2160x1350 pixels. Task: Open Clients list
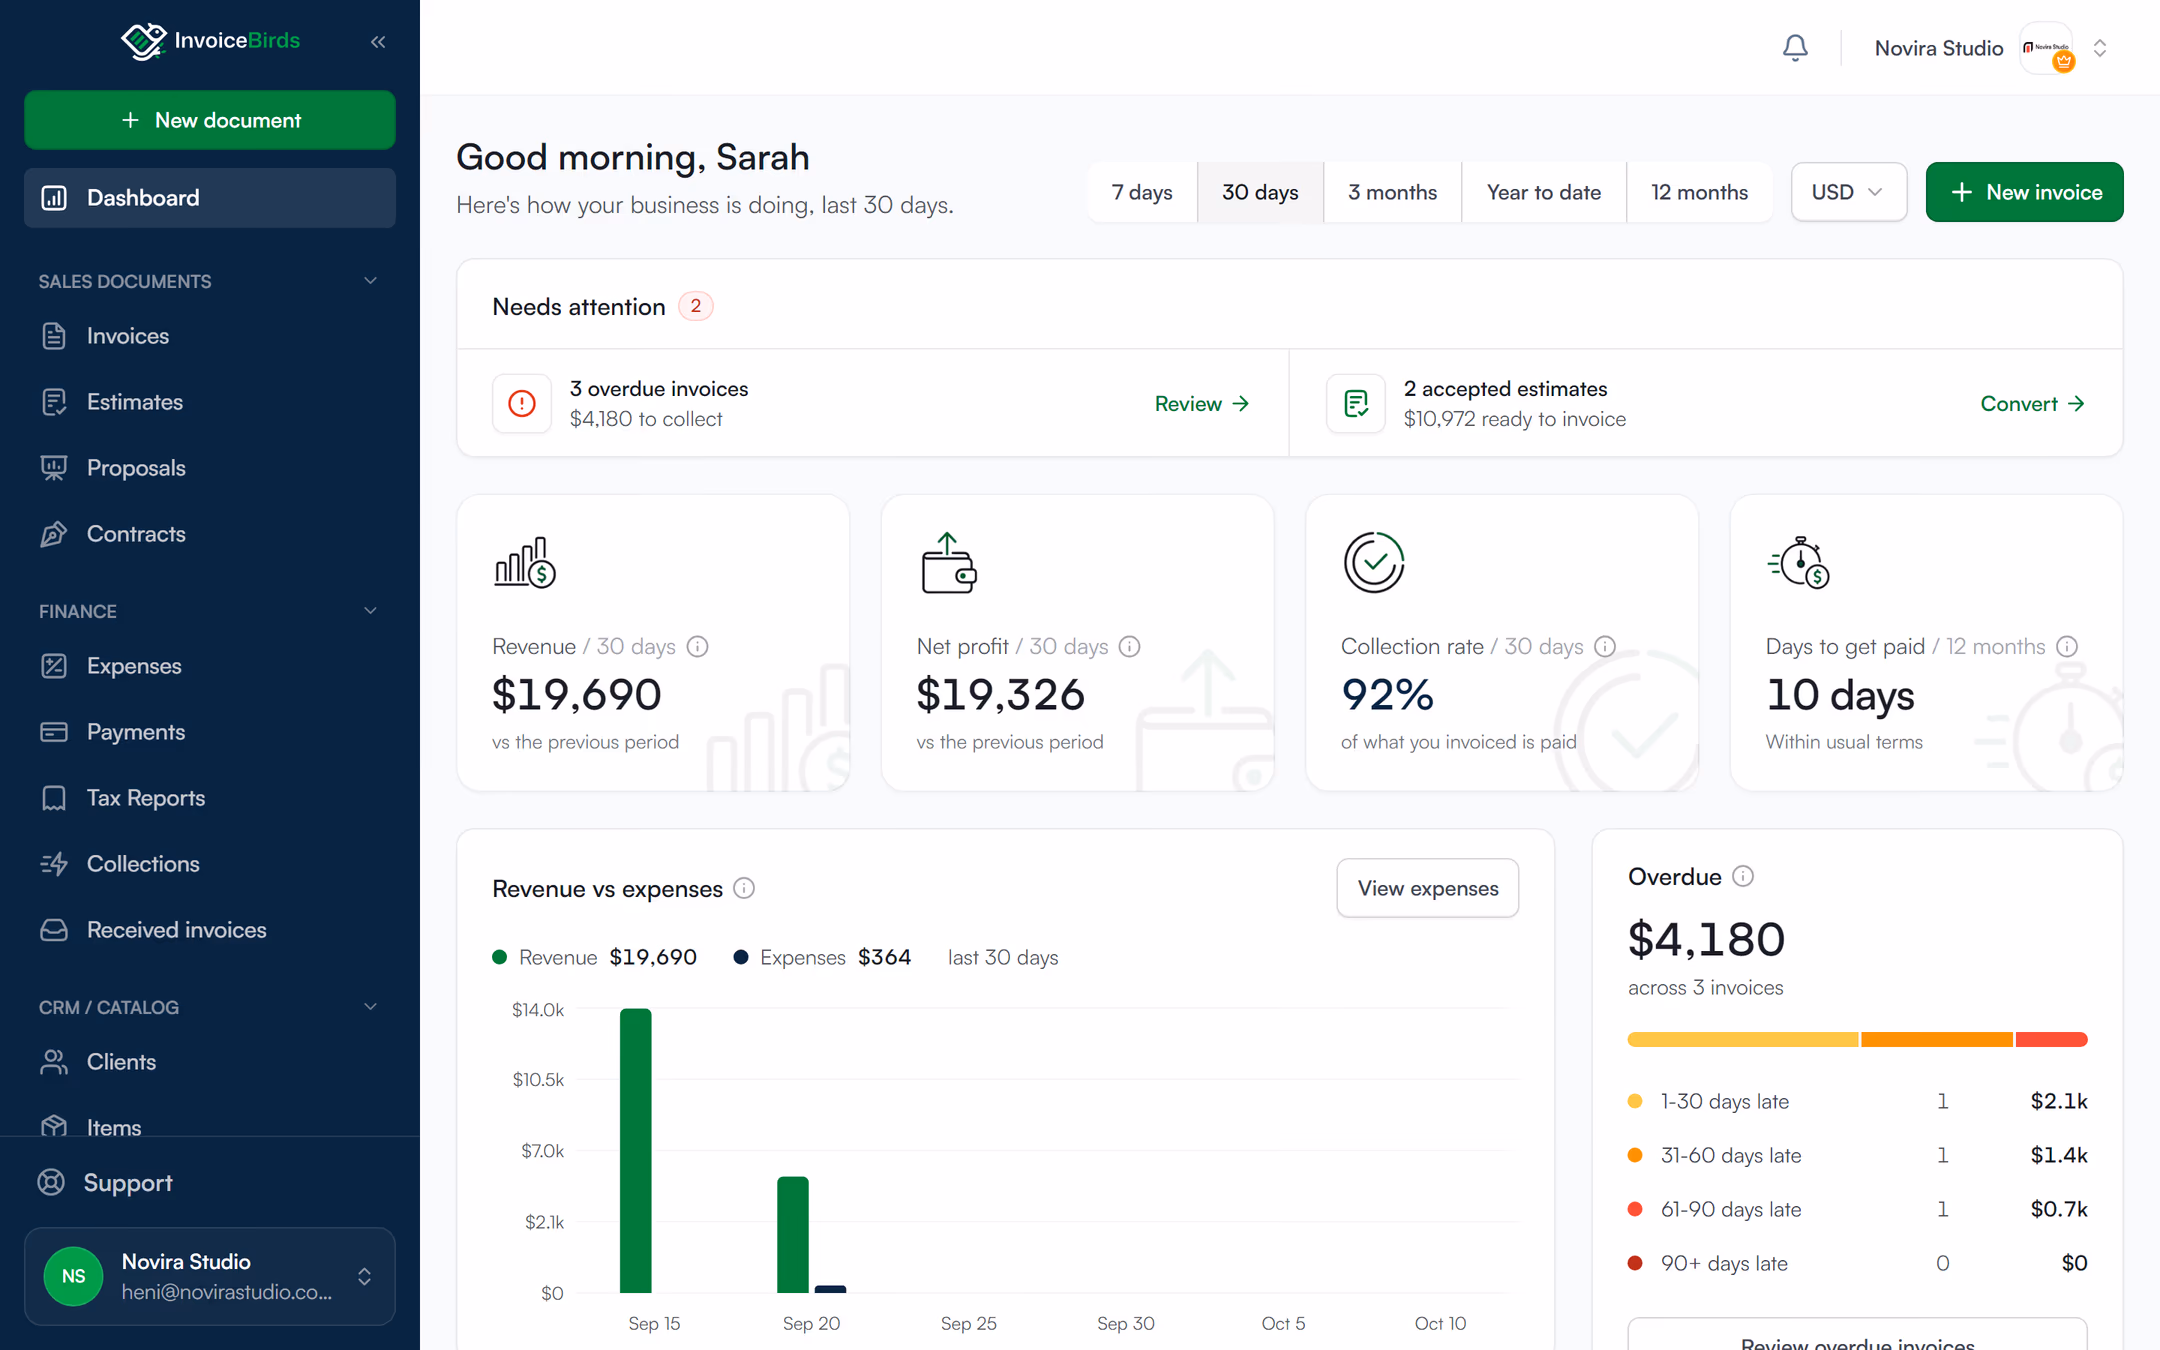[x=210, y=1062]
